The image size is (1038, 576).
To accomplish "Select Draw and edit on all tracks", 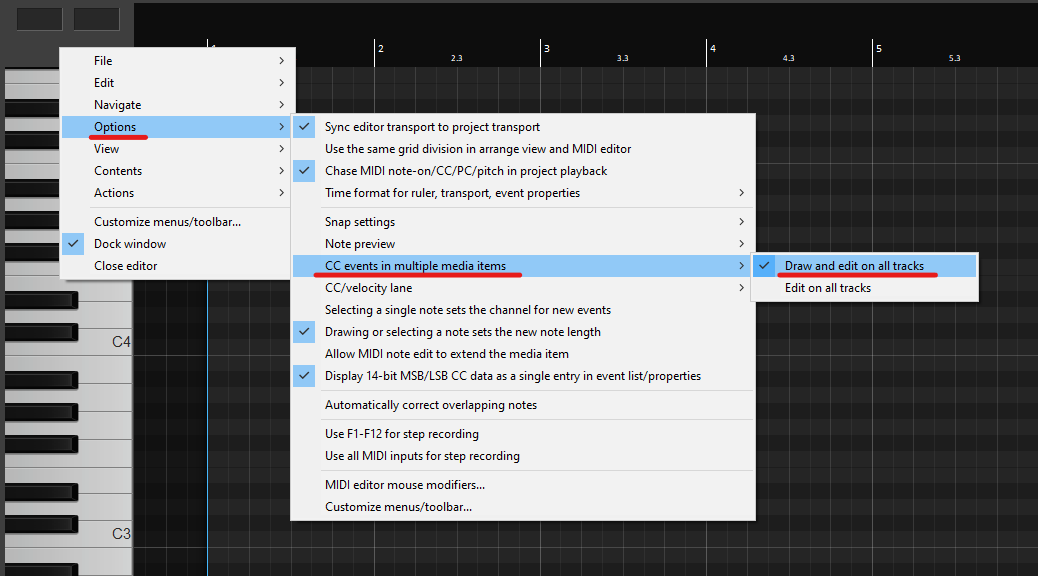I will [x=865, y=265].
